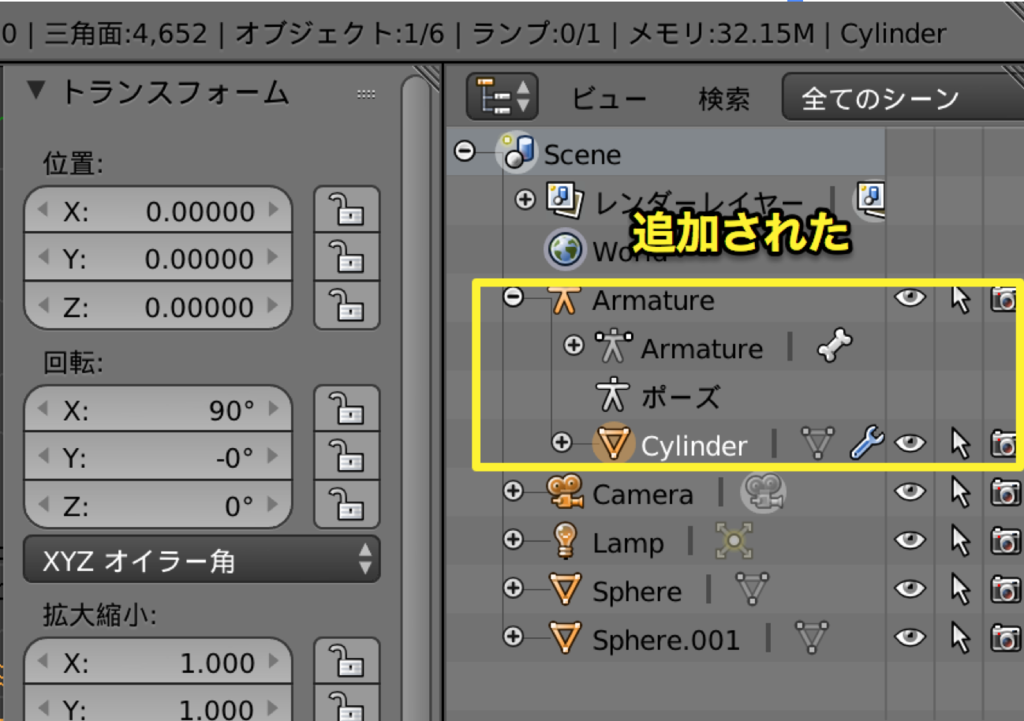The height and width of the screenshot is (721, 1024).
Task: Click the orange Armature object icon
Action: 565,300
